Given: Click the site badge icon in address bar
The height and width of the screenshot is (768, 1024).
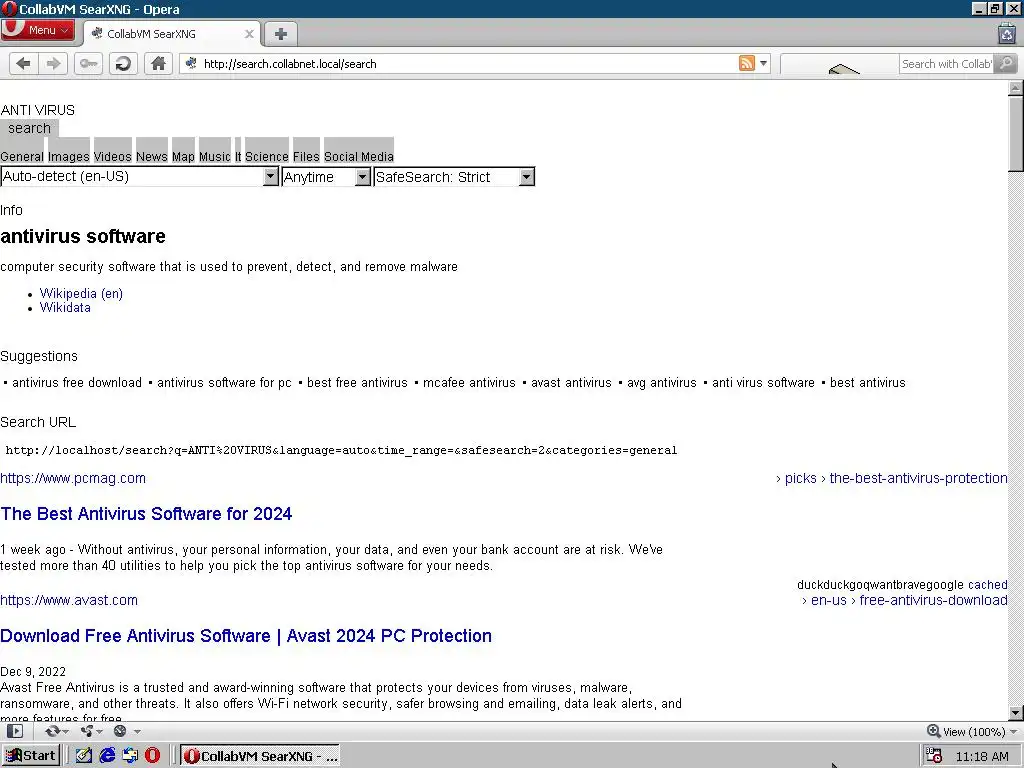Looking at the screenshot, I should point(191,63).
